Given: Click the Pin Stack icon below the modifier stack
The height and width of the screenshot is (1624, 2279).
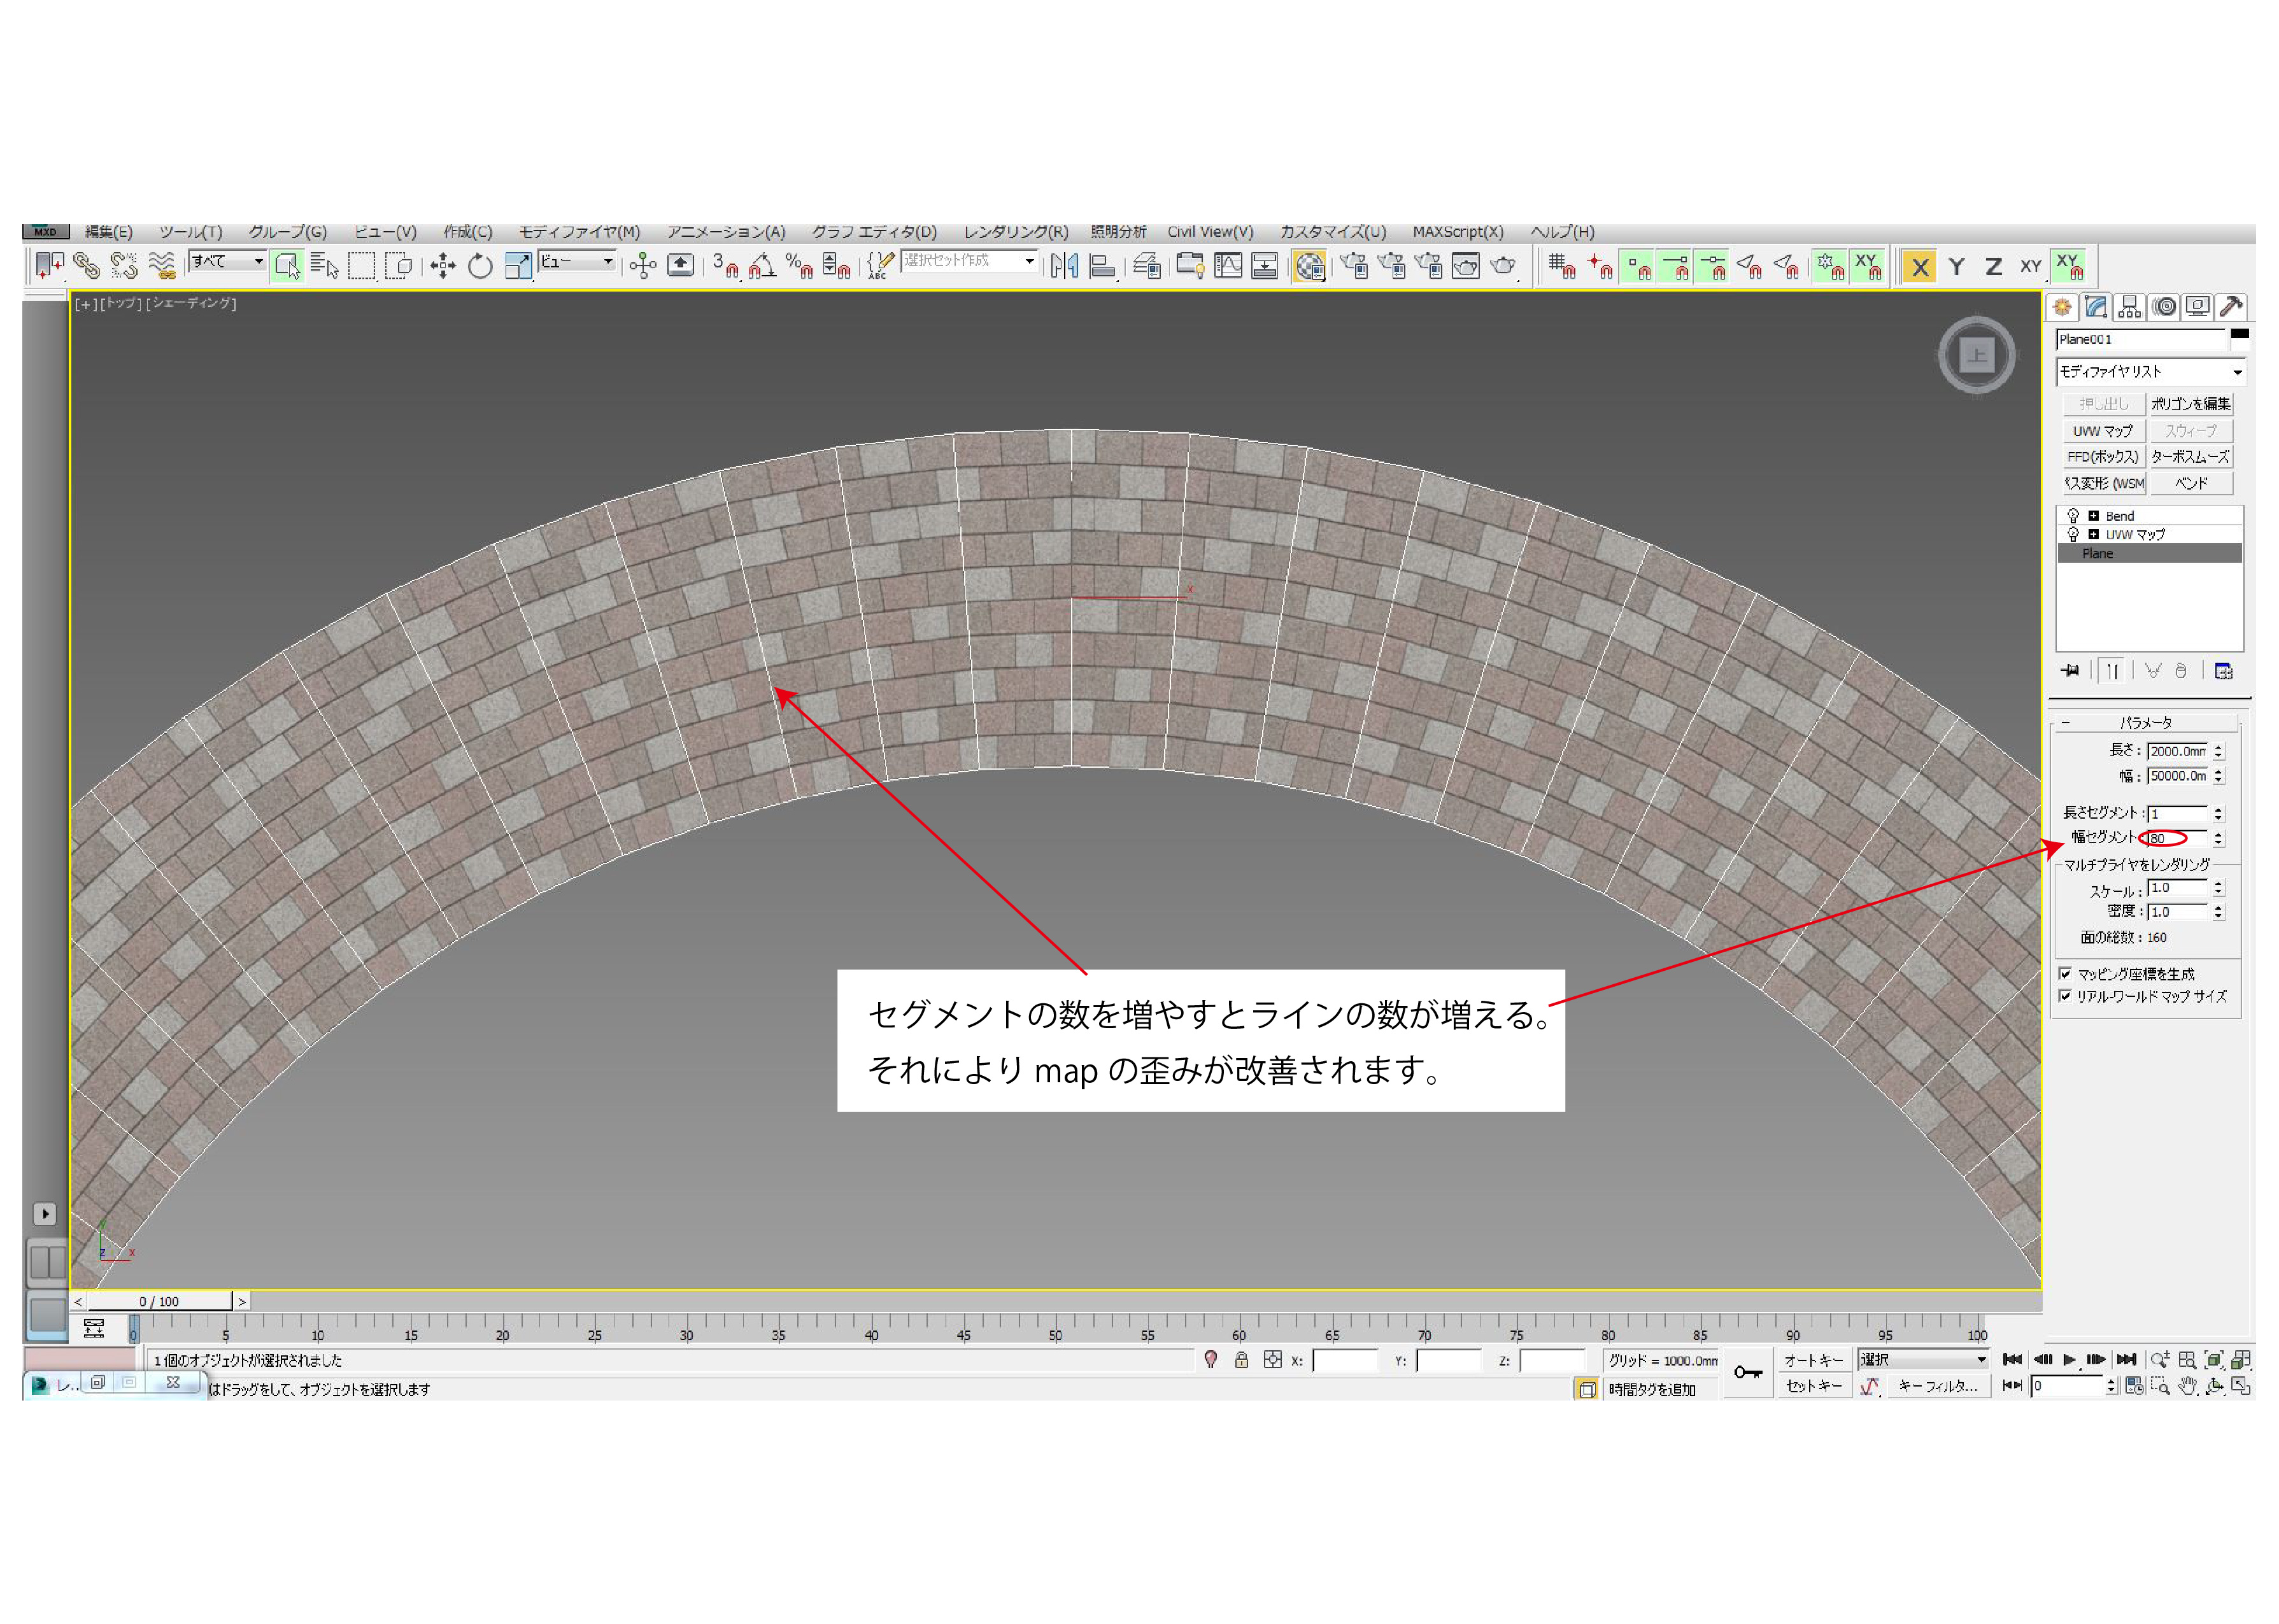Looking at the screenshot, I should (2069, 671).
